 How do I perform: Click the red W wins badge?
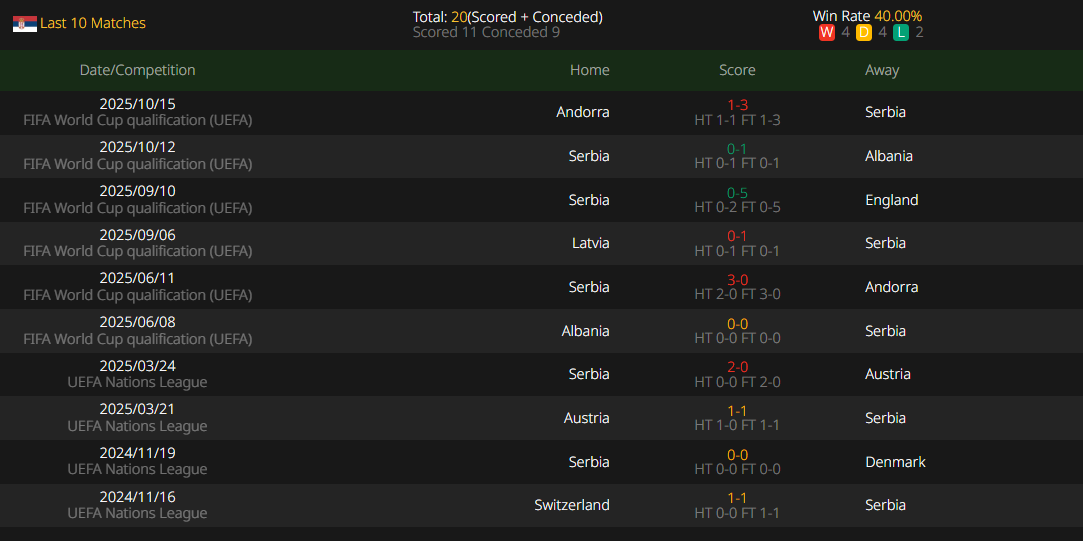[826, 32]
